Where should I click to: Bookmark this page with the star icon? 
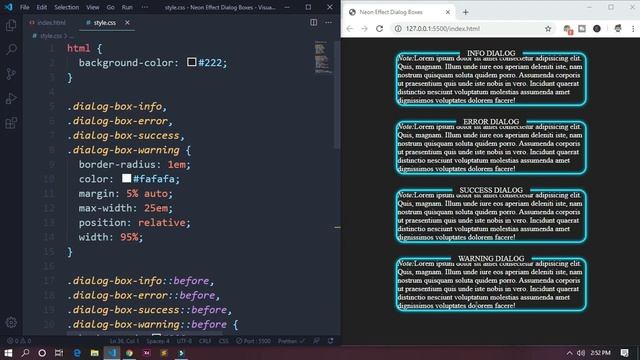548,29
